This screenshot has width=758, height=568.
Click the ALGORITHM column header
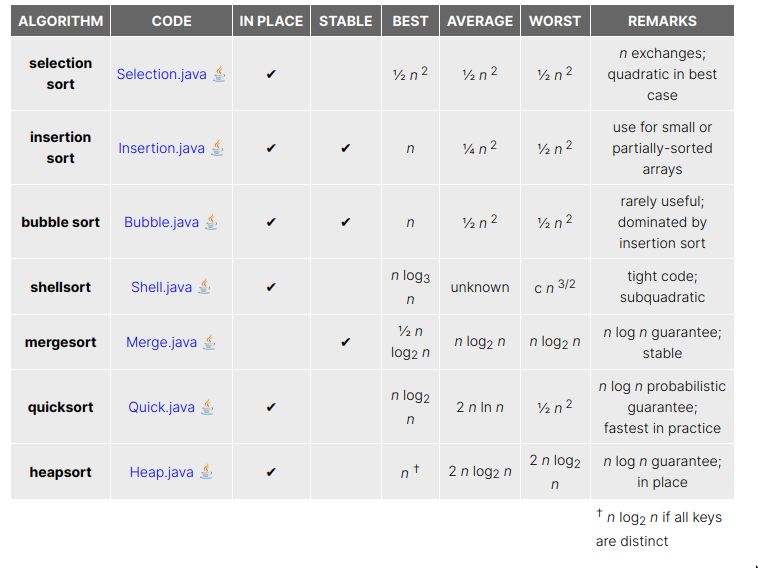tap(60, 21)
